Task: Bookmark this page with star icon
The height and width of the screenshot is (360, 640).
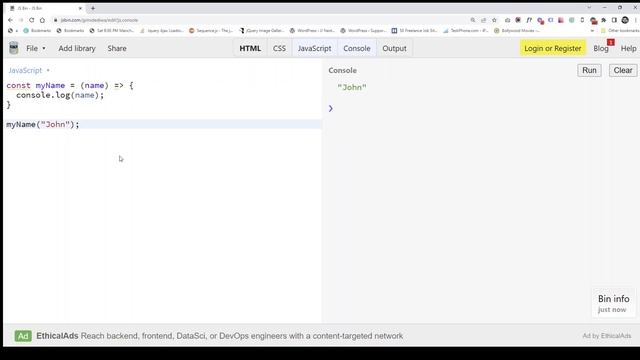Action: tap(494, 20)
